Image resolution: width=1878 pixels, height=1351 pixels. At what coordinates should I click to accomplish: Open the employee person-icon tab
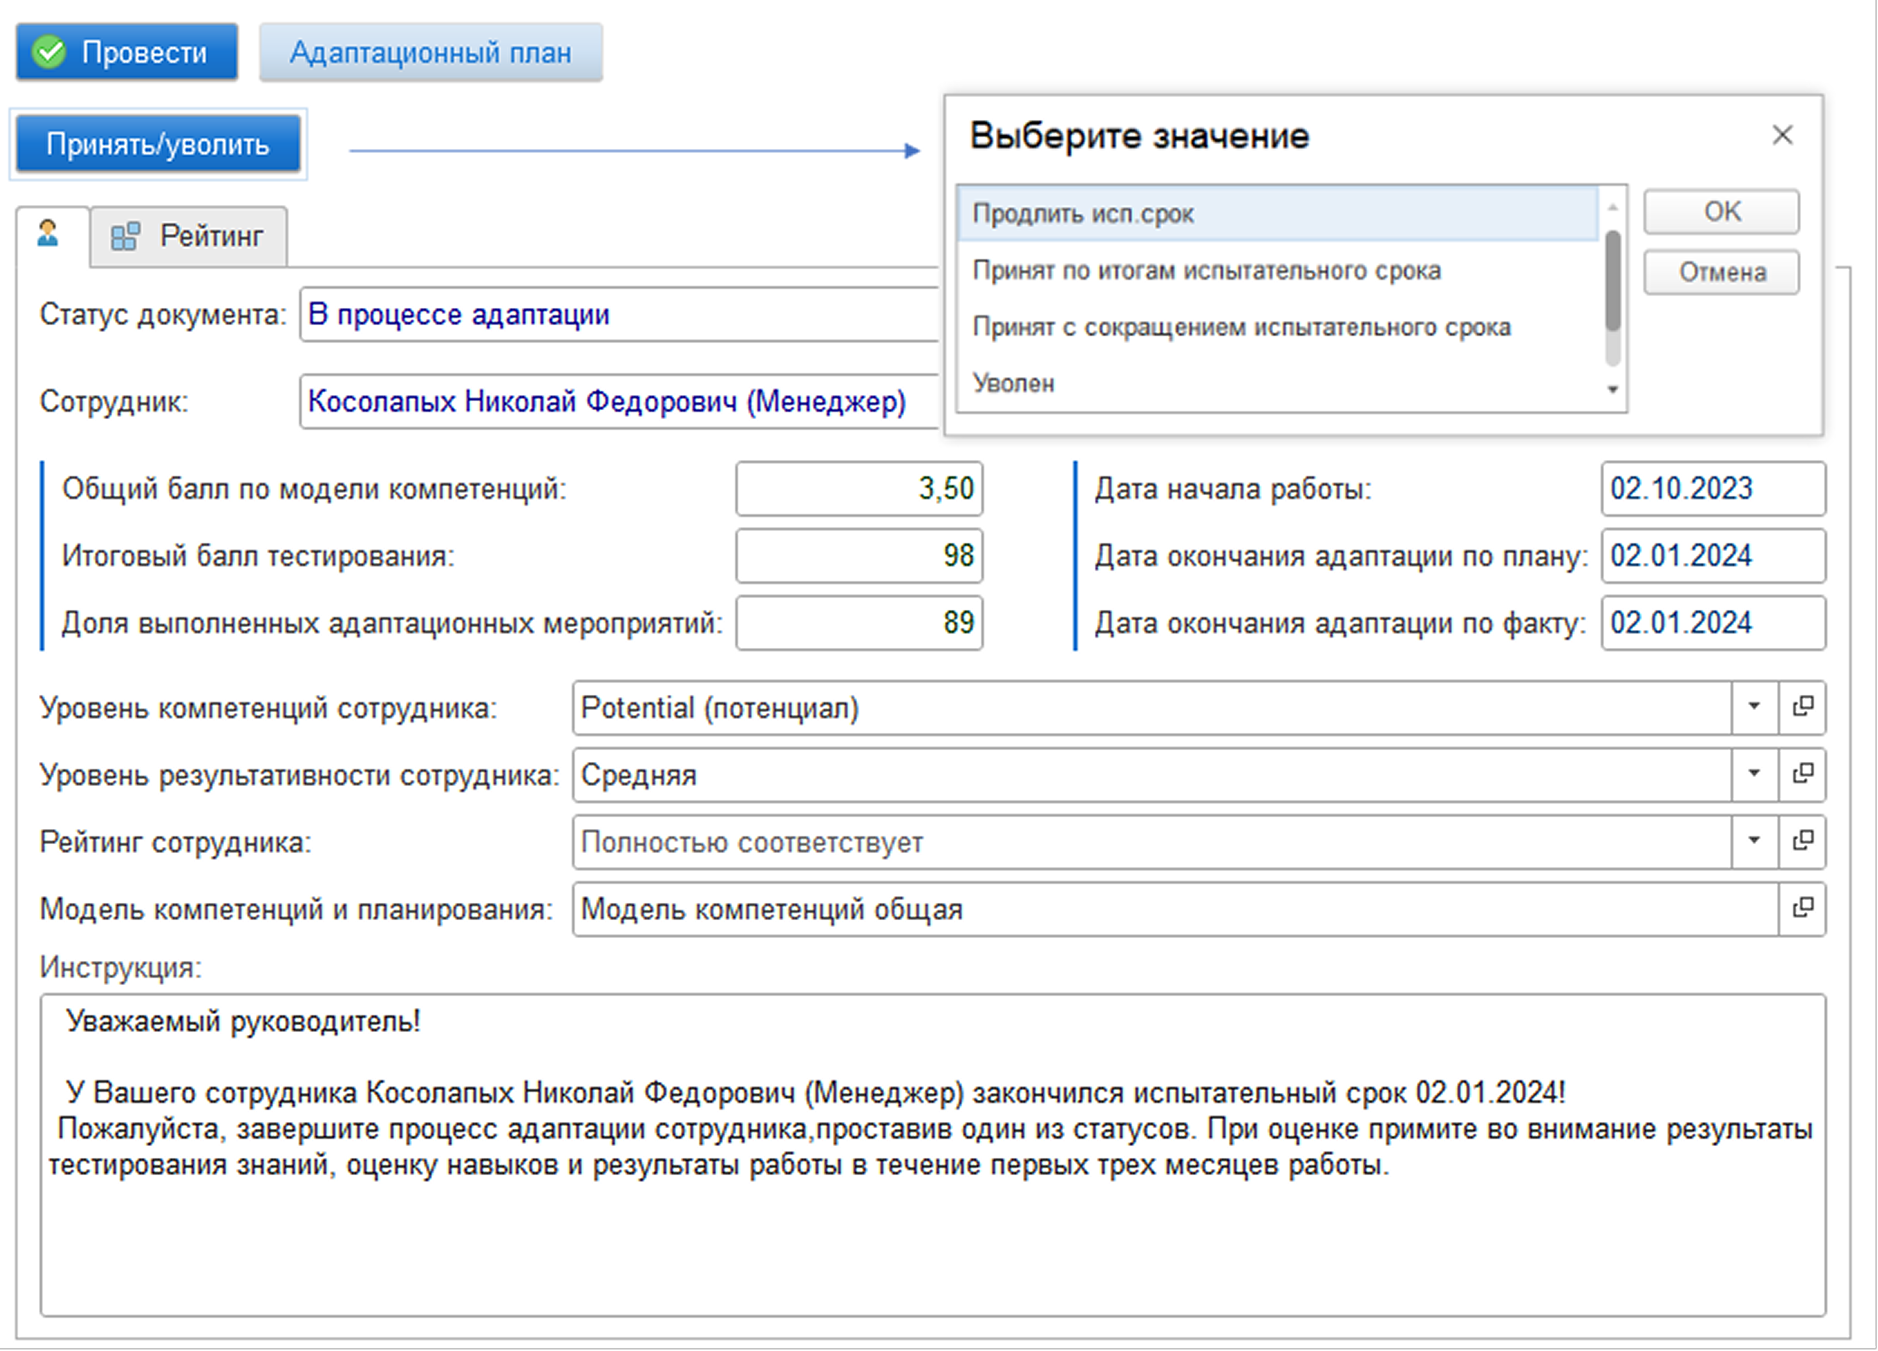(x=49, y=235)
